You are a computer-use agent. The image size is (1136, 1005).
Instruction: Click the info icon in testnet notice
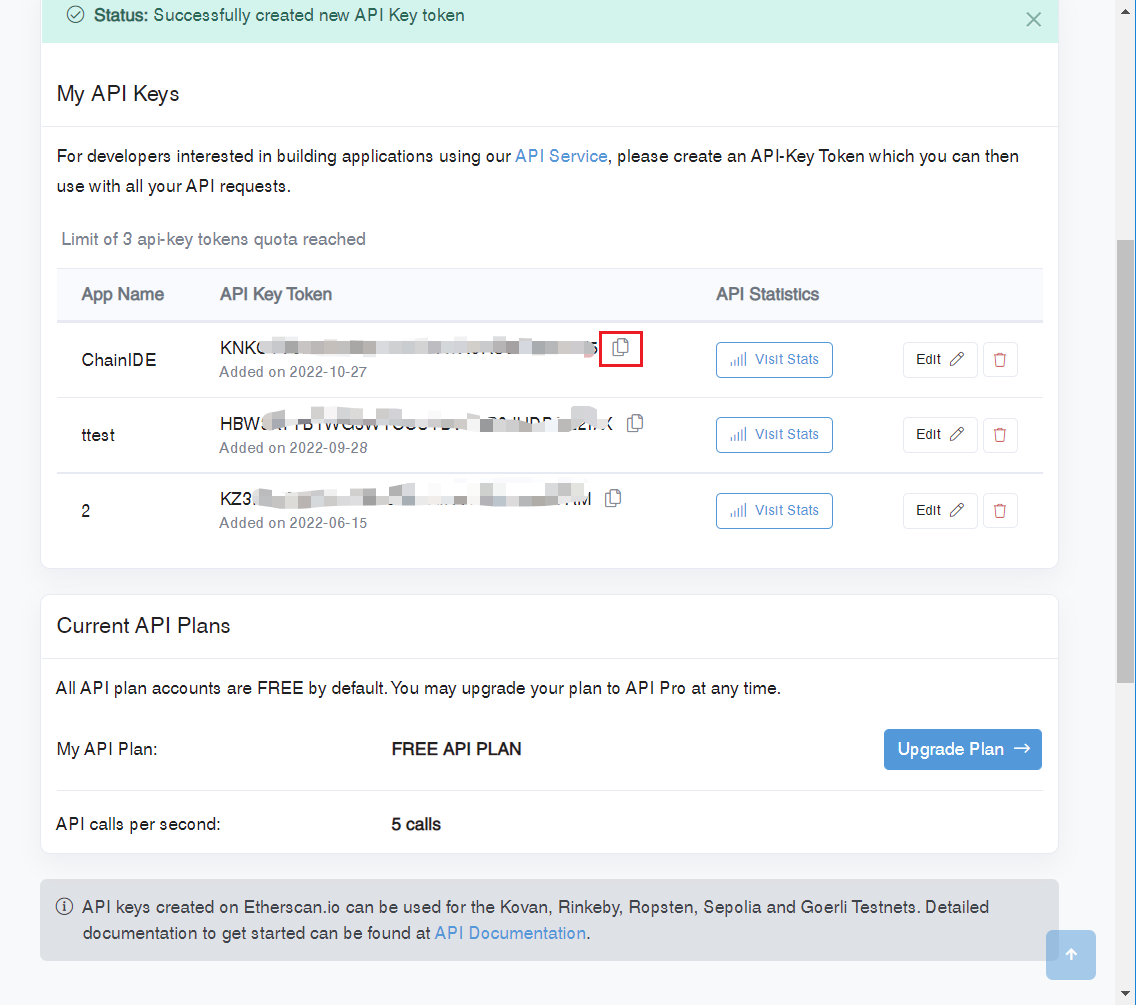click(x=65, y=907)
